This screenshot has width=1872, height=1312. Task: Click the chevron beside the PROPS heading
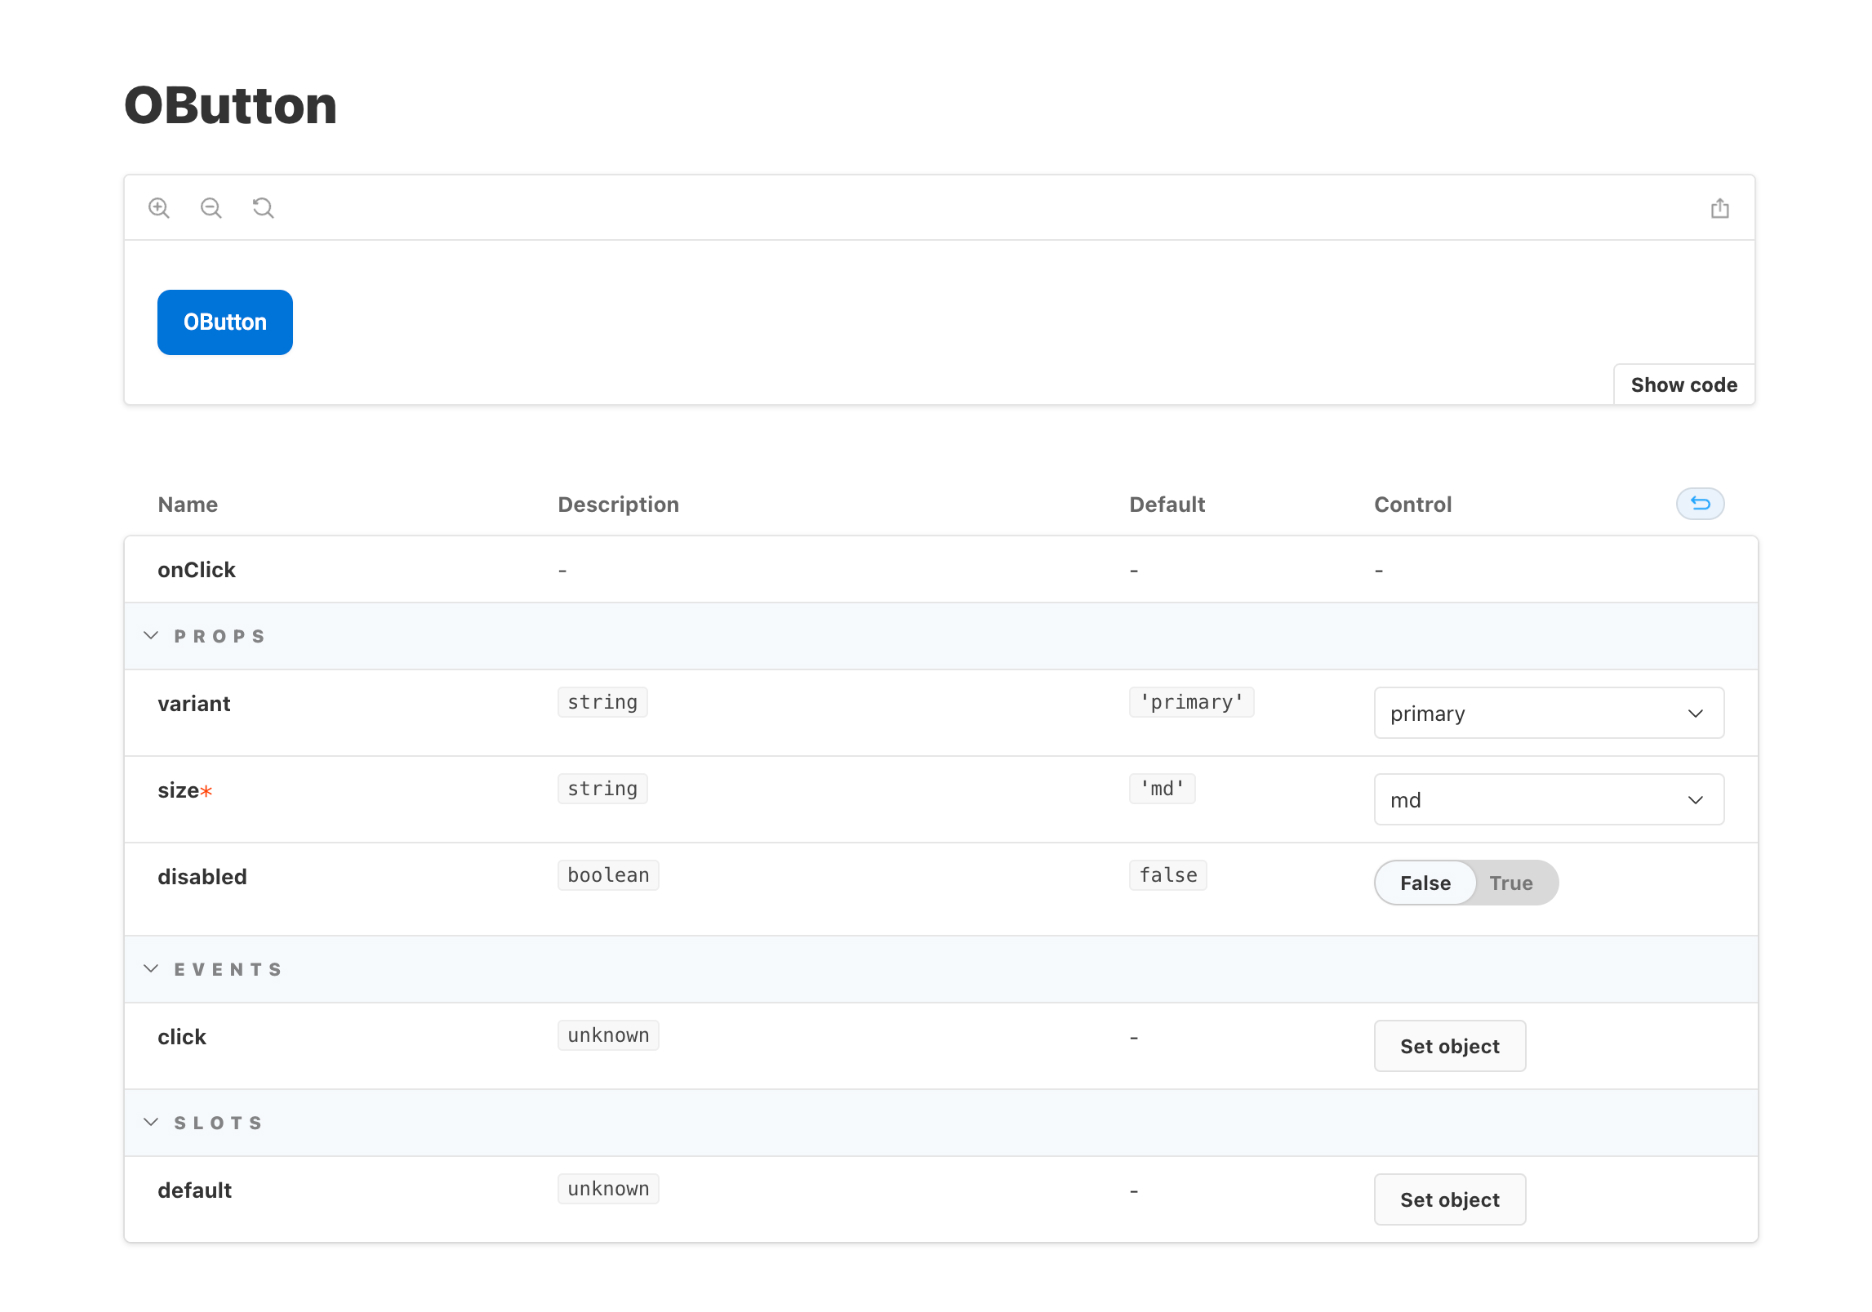point(151,636)
